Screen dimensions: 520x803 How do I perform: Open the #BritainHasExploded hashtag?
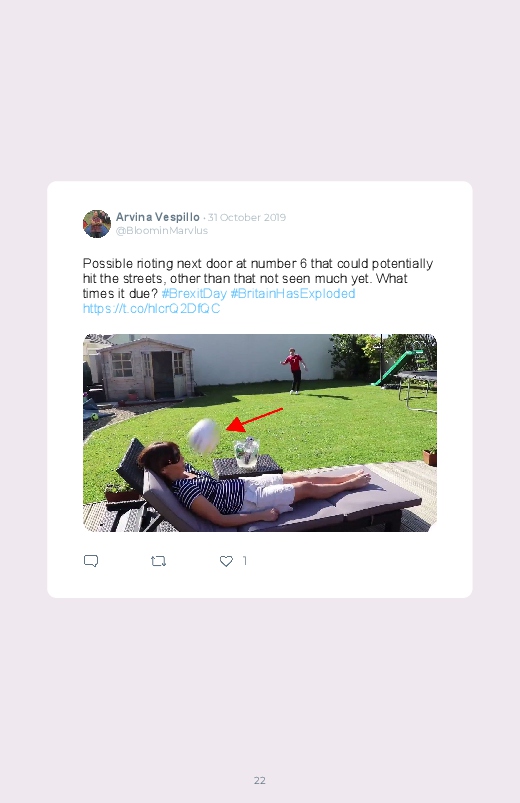pyautogui.click(x=293, y=293)
